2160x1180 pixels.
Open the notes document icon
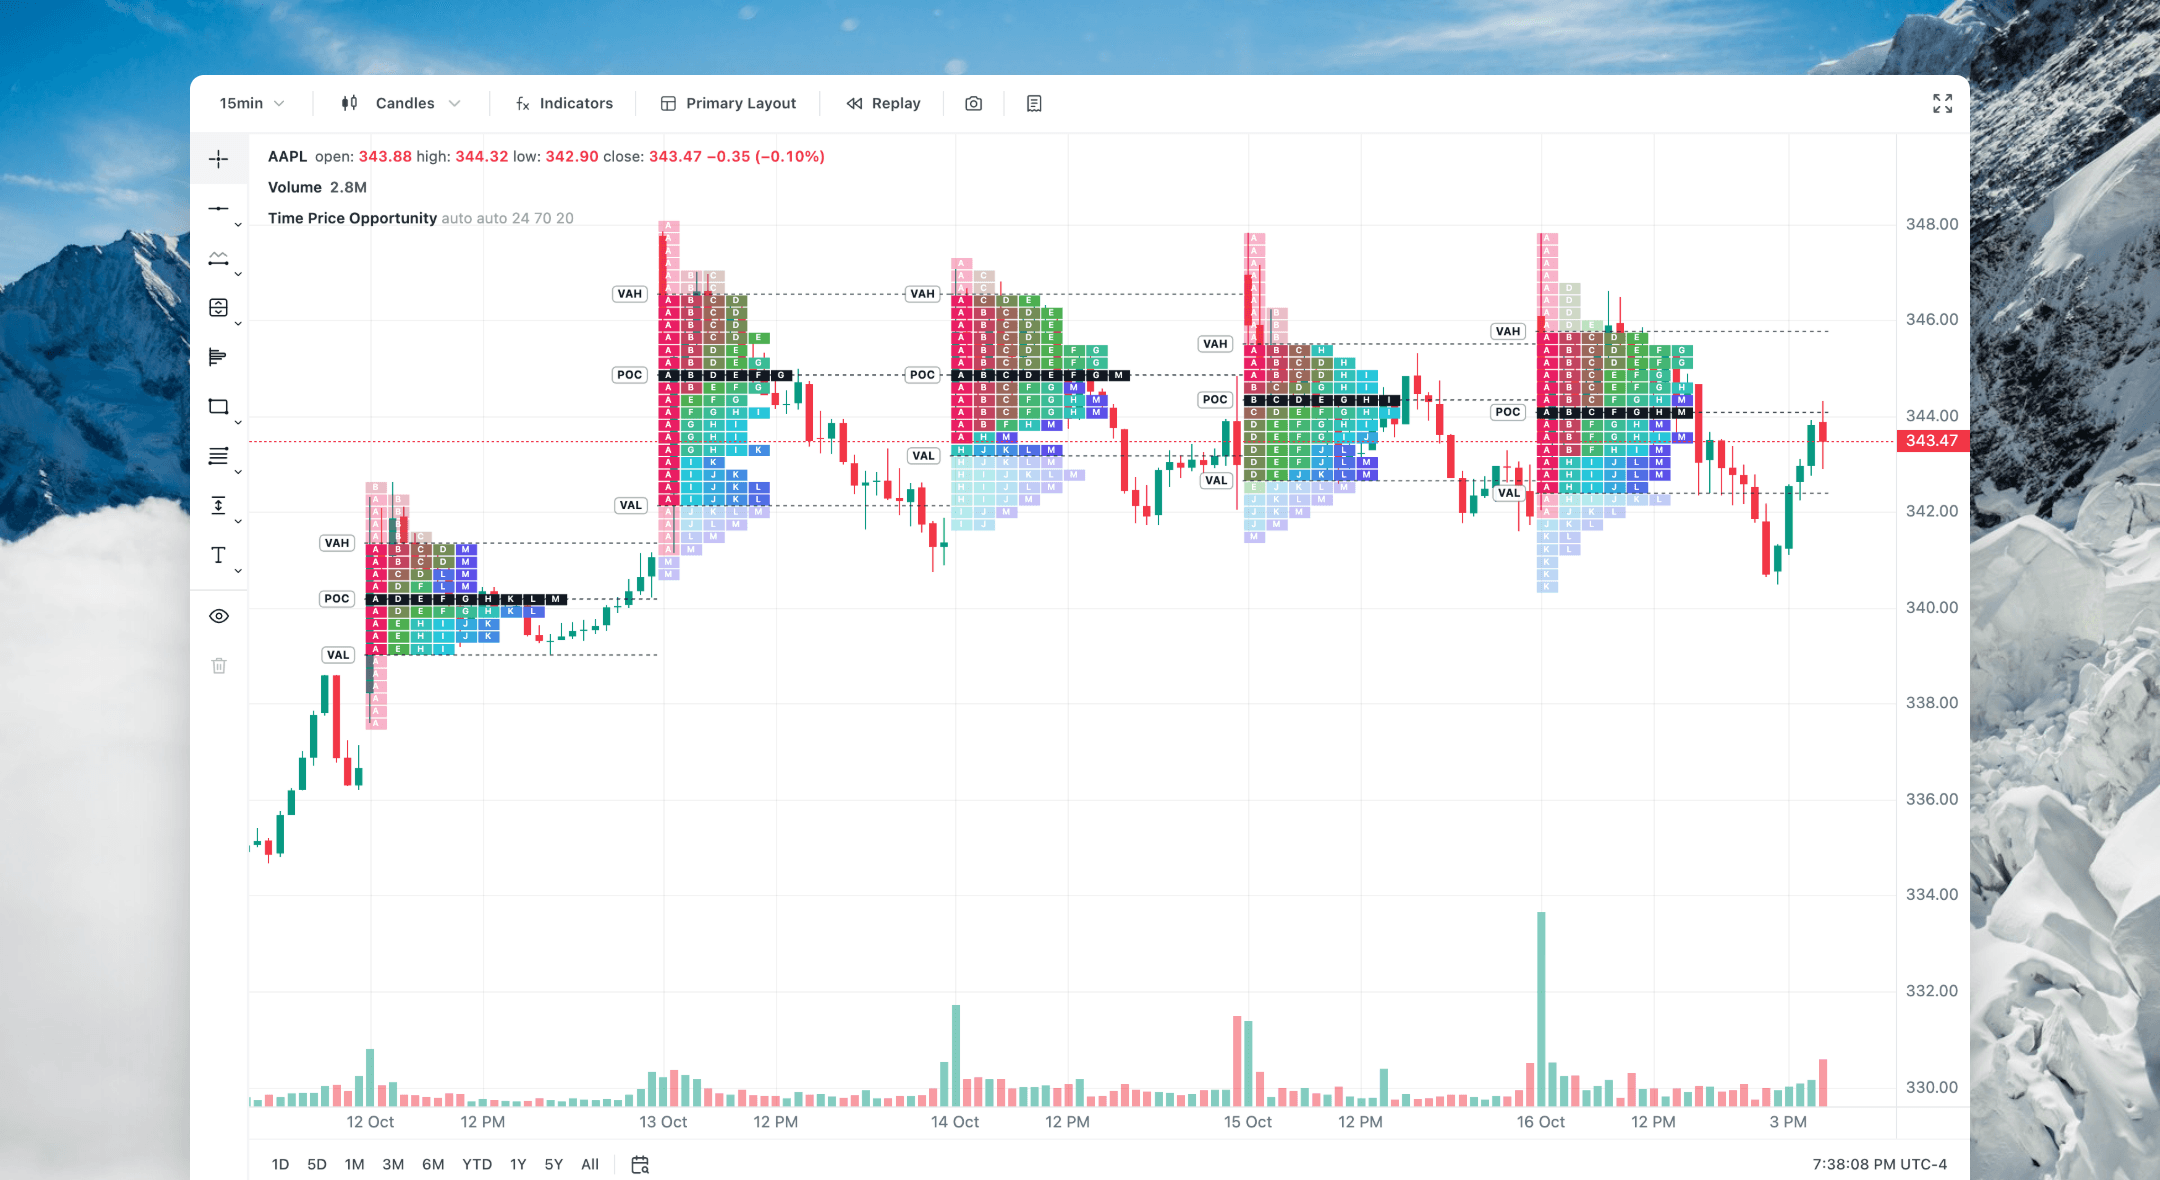[x=1034, y=103]
